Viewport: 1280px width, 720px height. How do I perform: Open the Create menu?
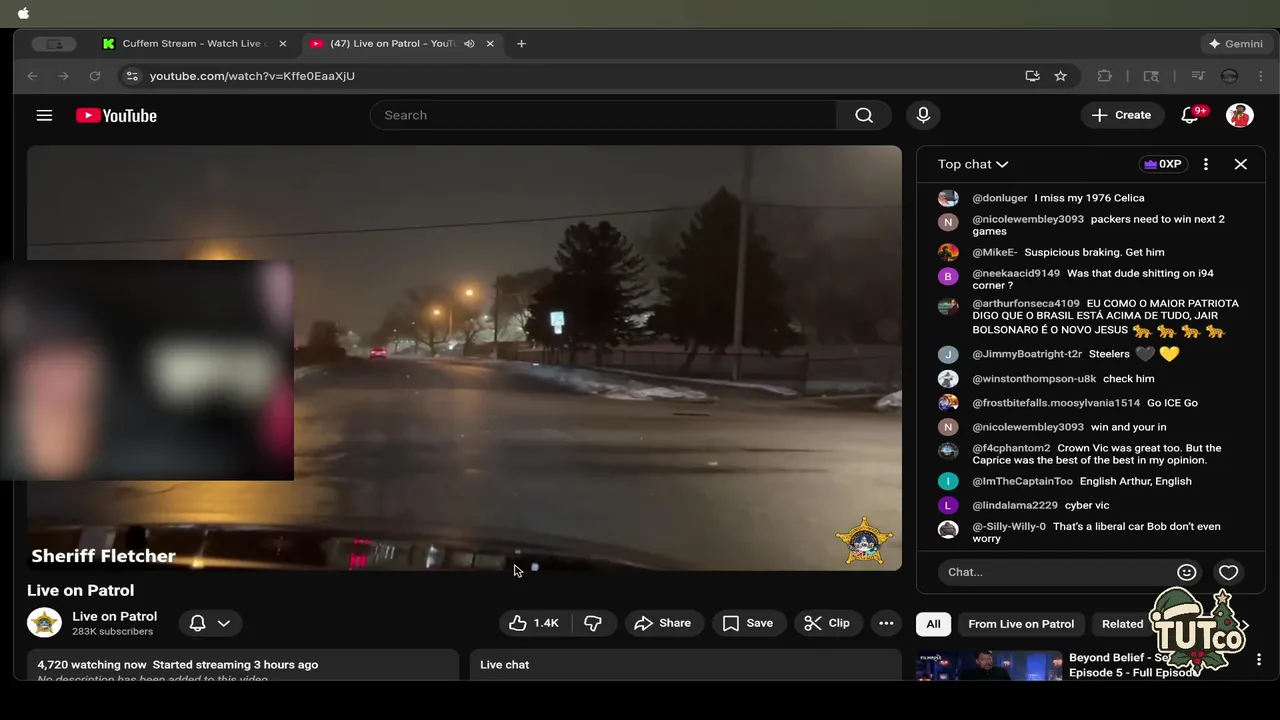1122,115
